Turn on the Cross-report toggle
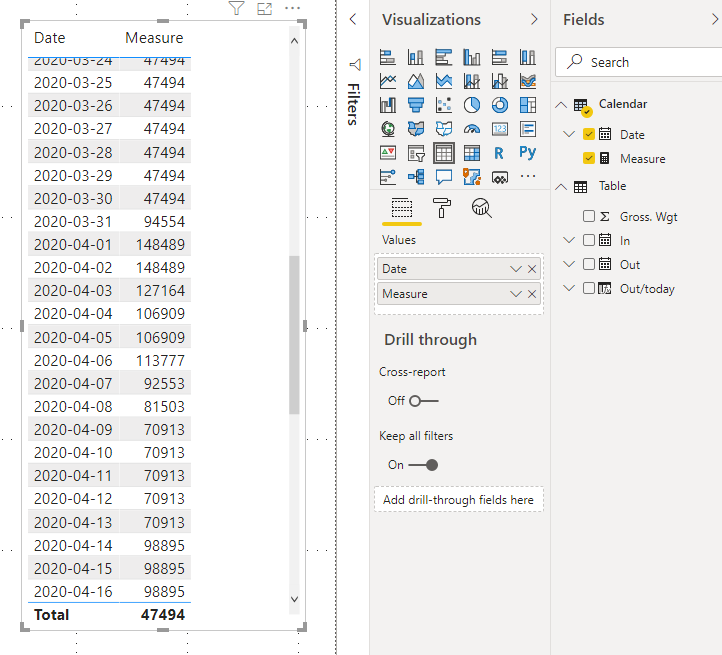Viewport: 722px width, 655px height. pos(423,401)
